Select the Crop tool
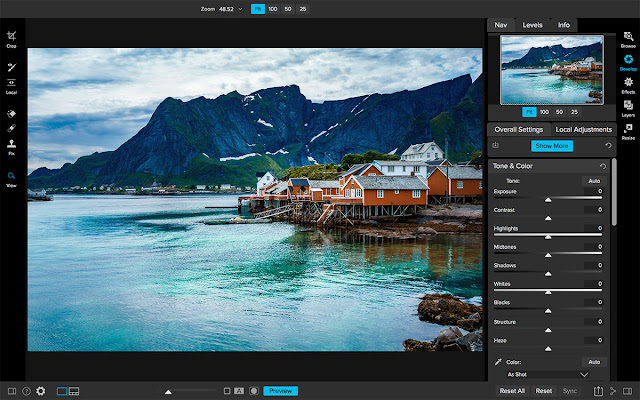The image size is (640, 400). (x=11, y=38)
